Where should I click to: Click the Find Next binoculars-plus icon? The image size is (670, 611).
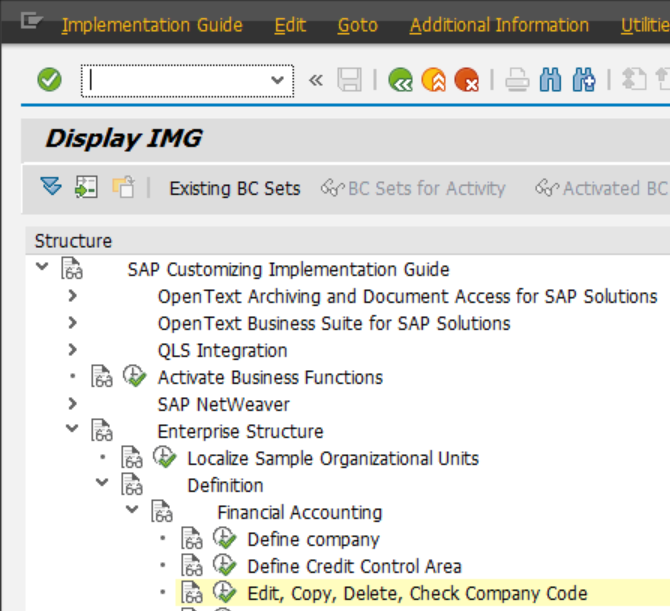click(584, 80)
